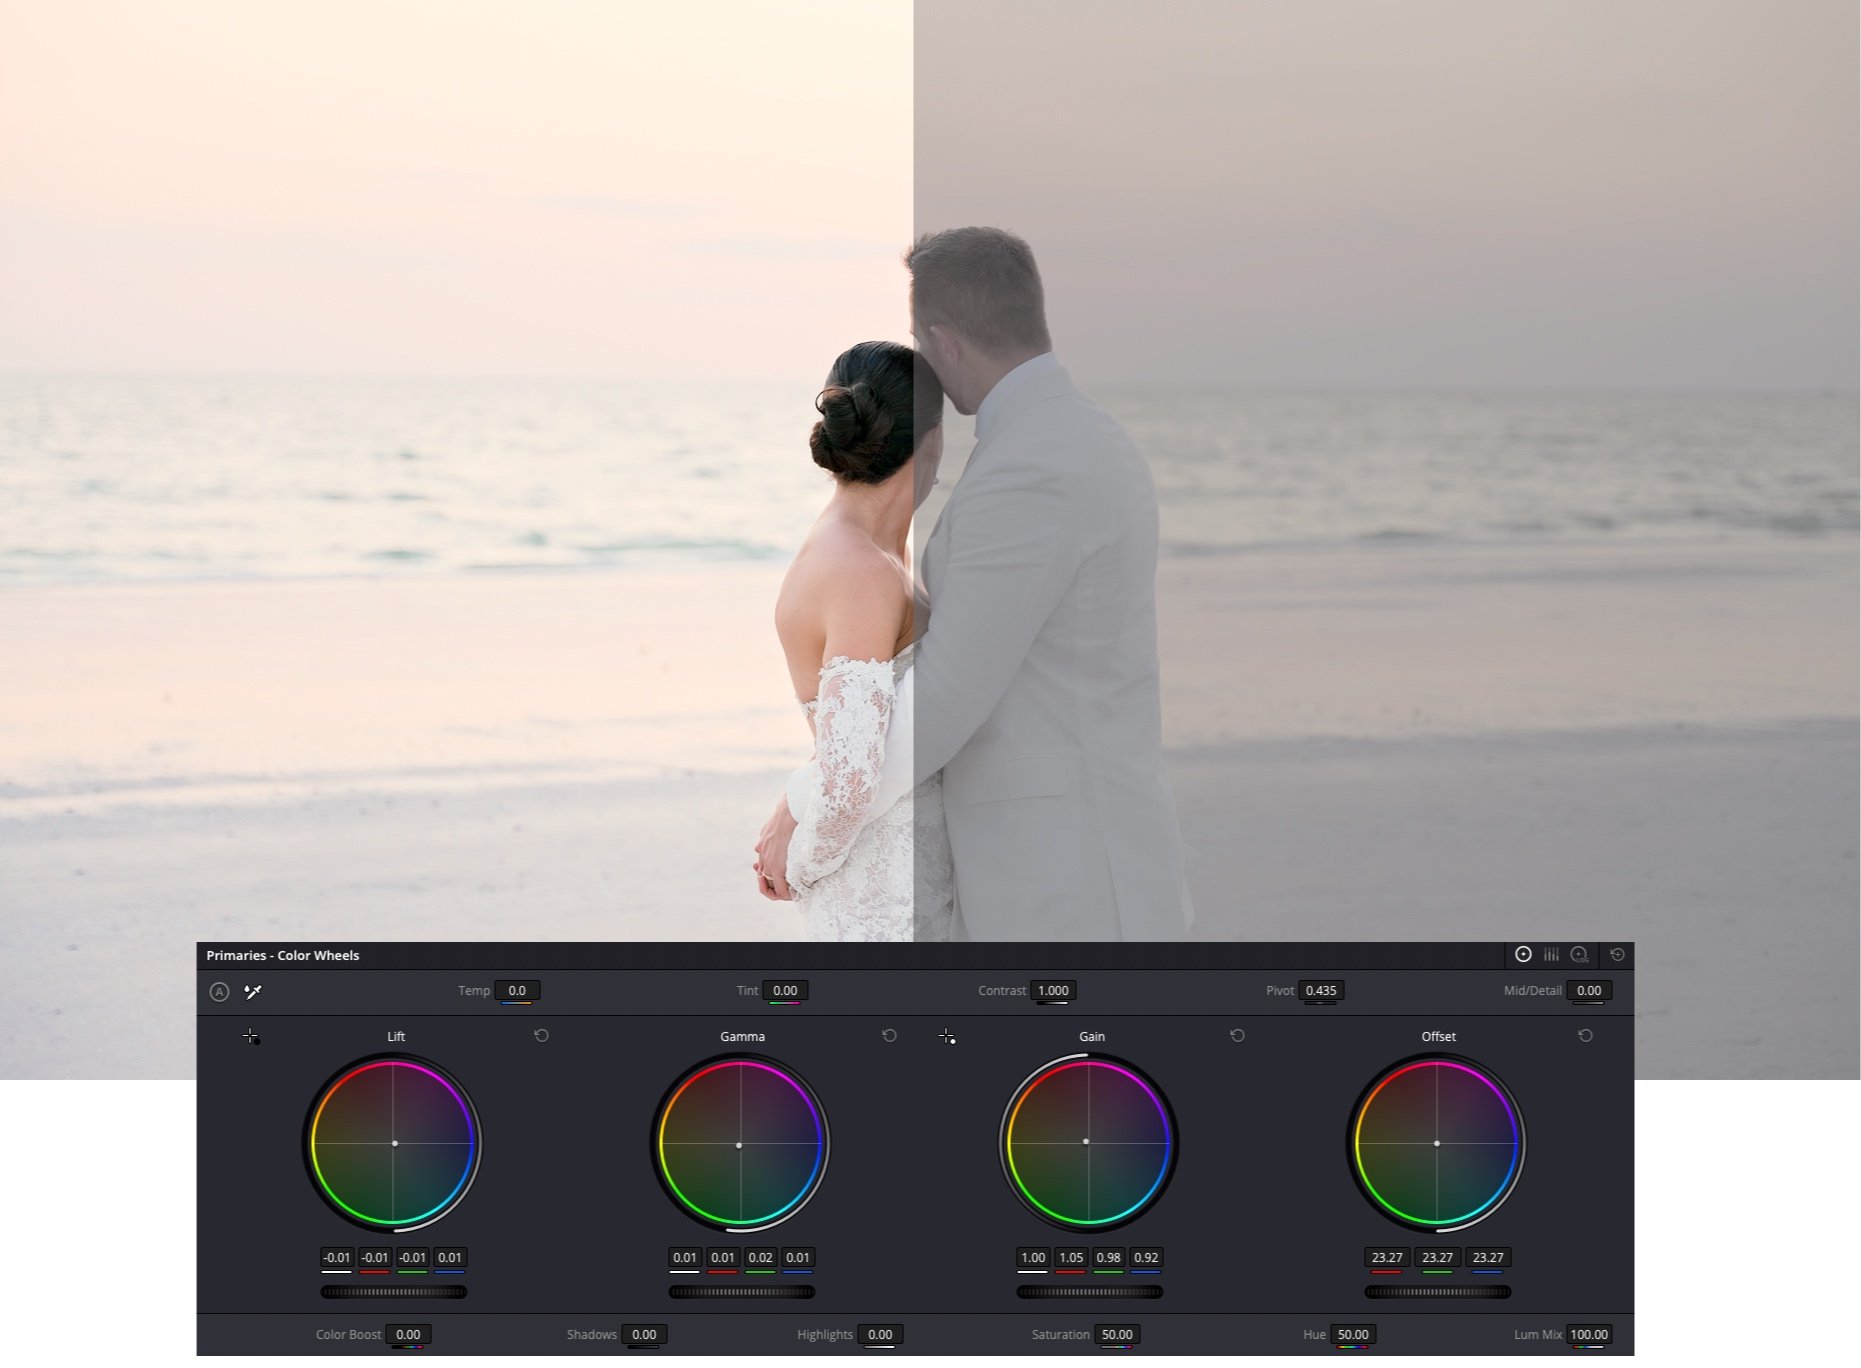
Task: Switch to Color Bars mode icon
Action: coord(1551,955)
